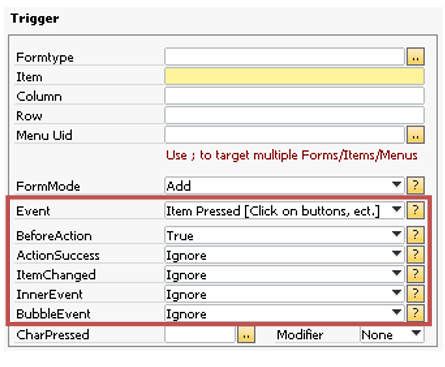Viewport: 445px width, 367px height.
Task: Open the CharPressed lookup browse button
Action: pyautogui.click(x=246, y=334)
